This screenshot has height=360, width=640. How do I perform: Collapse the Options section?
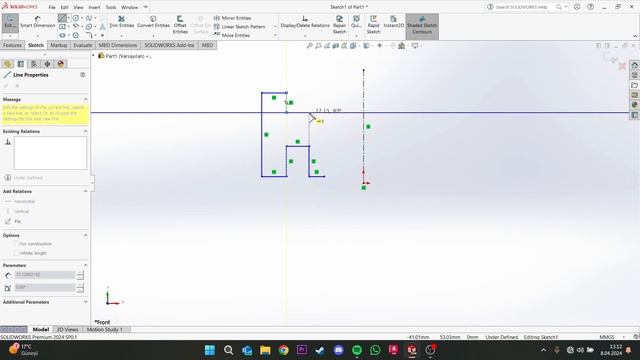point(85,236)
